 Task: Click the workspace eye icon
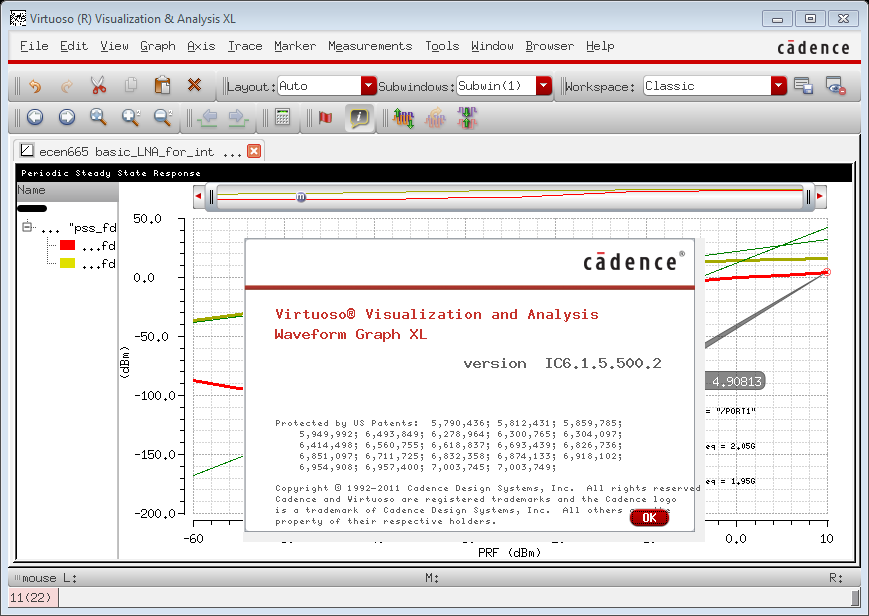pyautogui.click(x=835, y=86)
